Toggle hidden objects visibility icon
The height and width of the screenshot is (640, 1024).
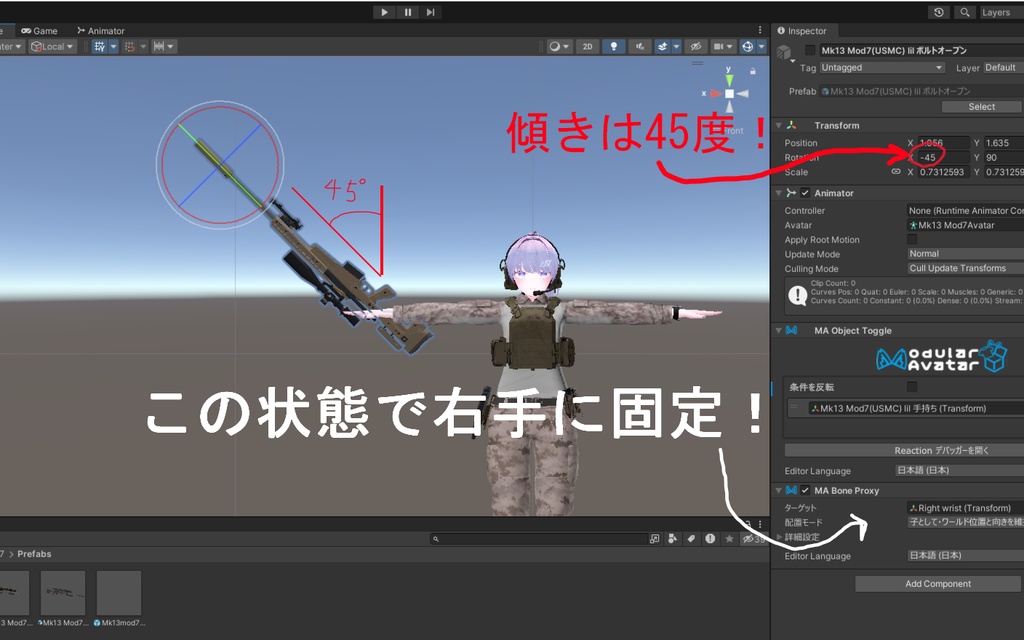696,46
